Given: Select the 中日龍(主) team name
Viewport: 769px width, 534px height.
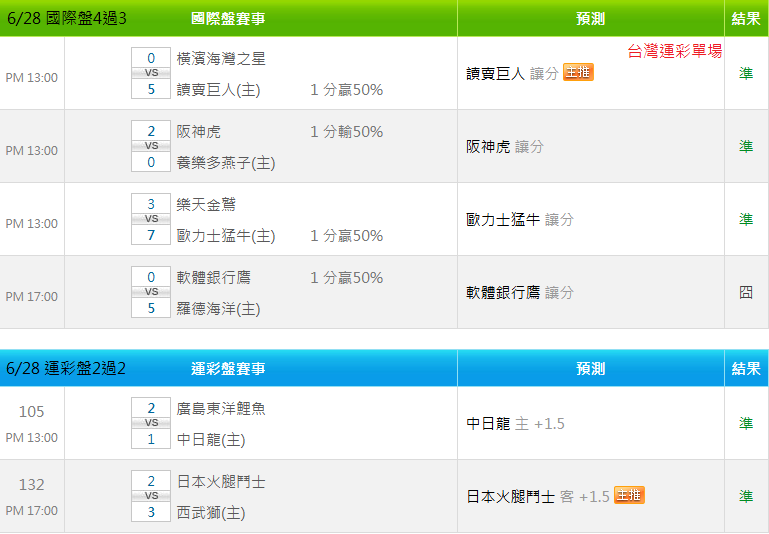Looking at the screenshot, I should point(211,440).
